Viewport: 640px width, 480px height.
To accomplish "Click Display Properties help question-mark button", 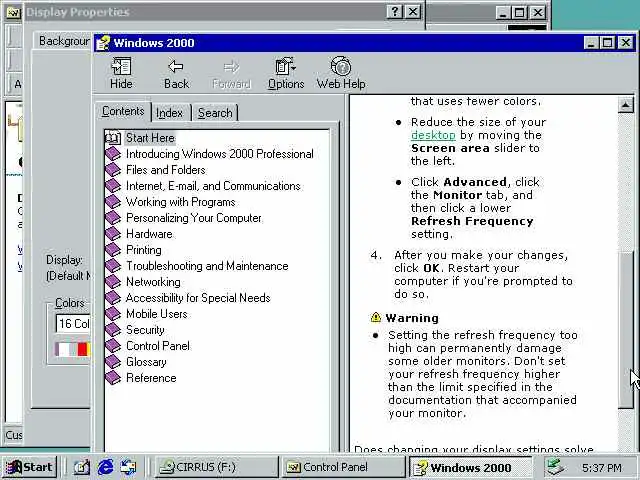I will click(394, 12).
